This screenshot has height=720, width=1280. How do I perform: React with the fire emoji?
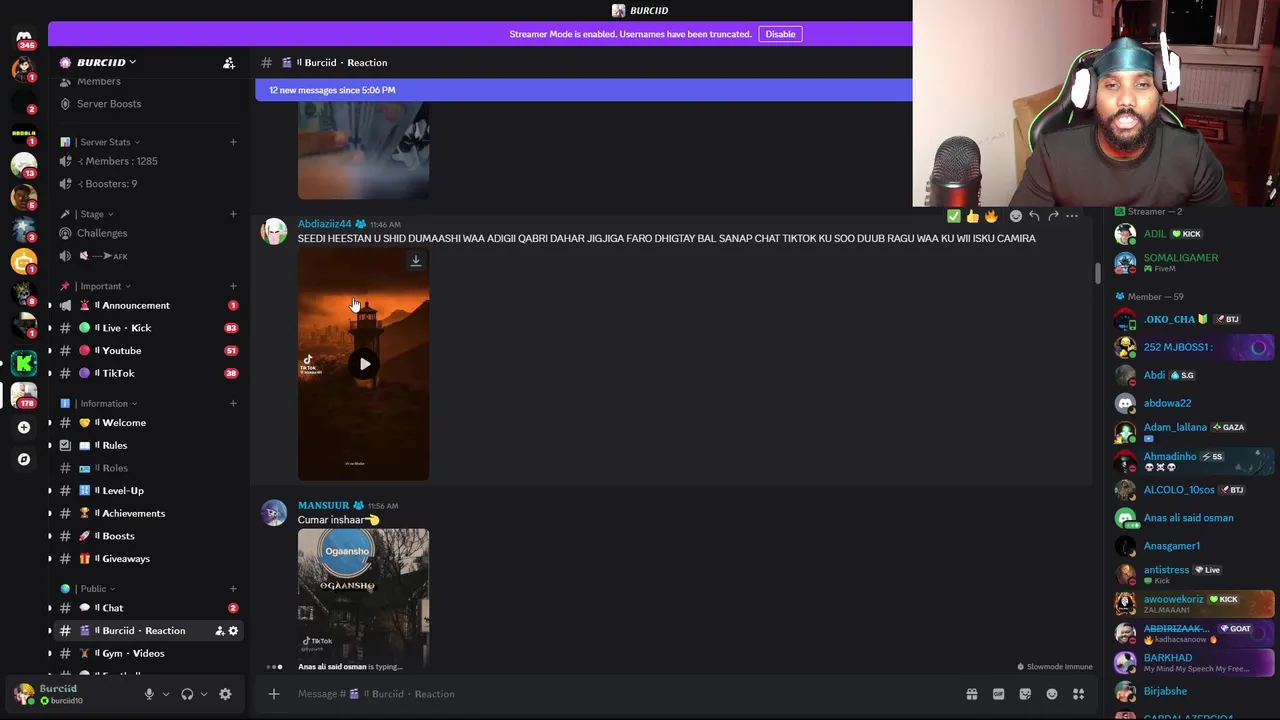991,216
